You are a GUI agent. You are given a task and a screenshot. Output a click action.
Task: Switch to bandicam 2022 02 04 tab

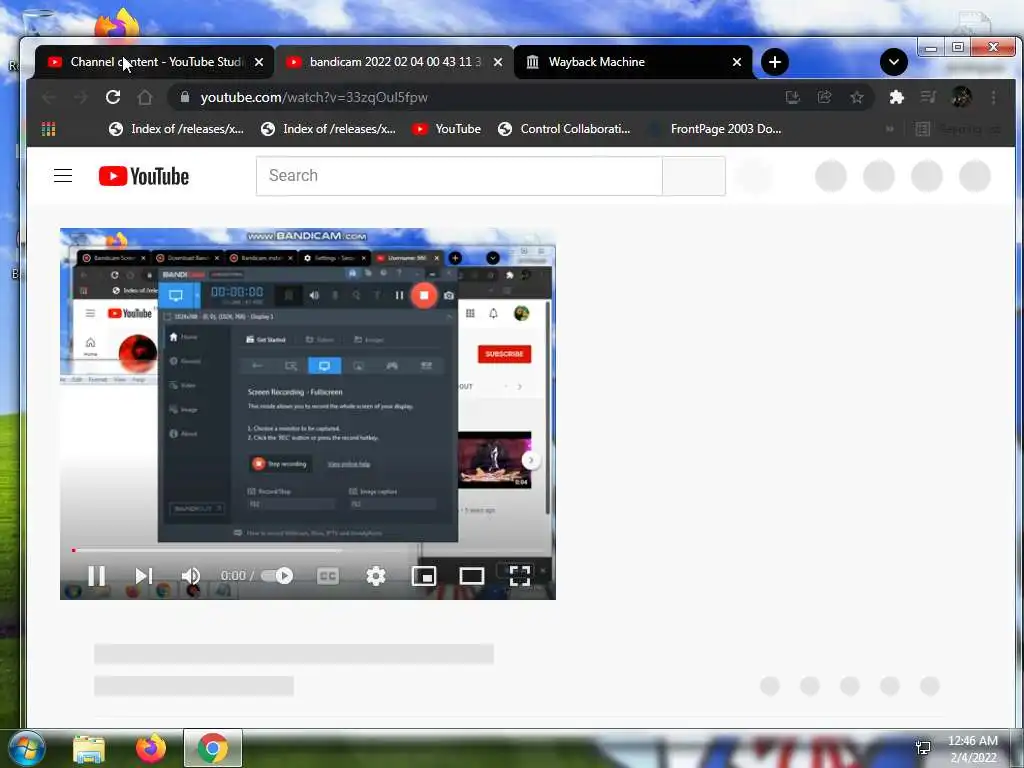394,62
